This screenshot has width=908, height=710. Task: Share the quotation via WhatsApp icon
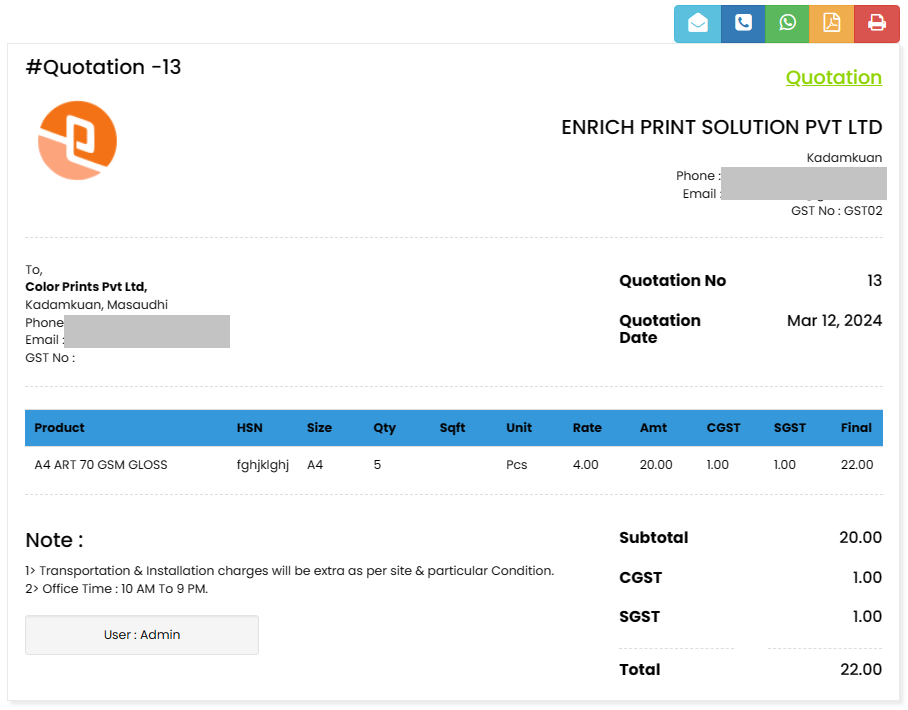point(788,24)
